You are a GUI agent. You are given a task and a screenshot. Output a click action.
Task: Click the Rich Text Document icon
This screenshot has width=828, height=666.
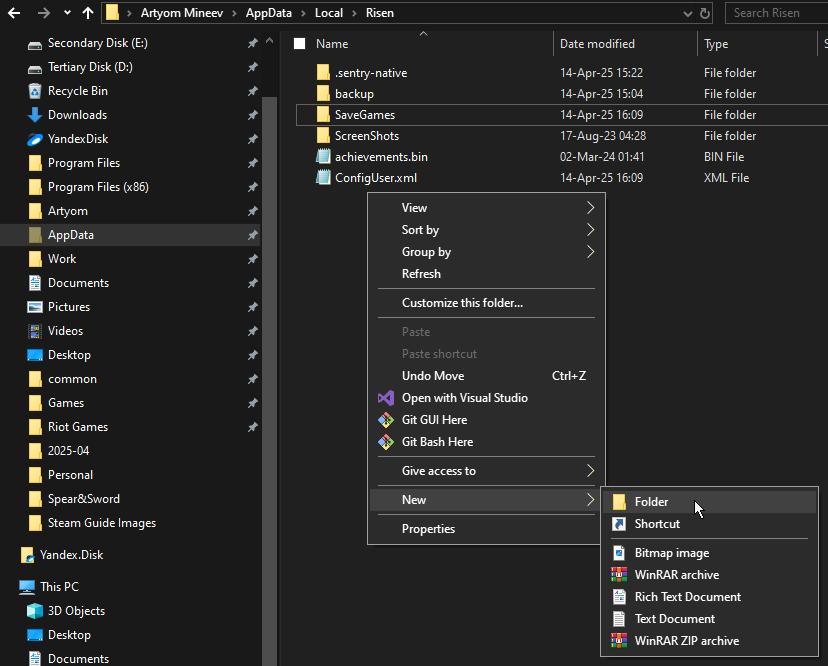619,597
